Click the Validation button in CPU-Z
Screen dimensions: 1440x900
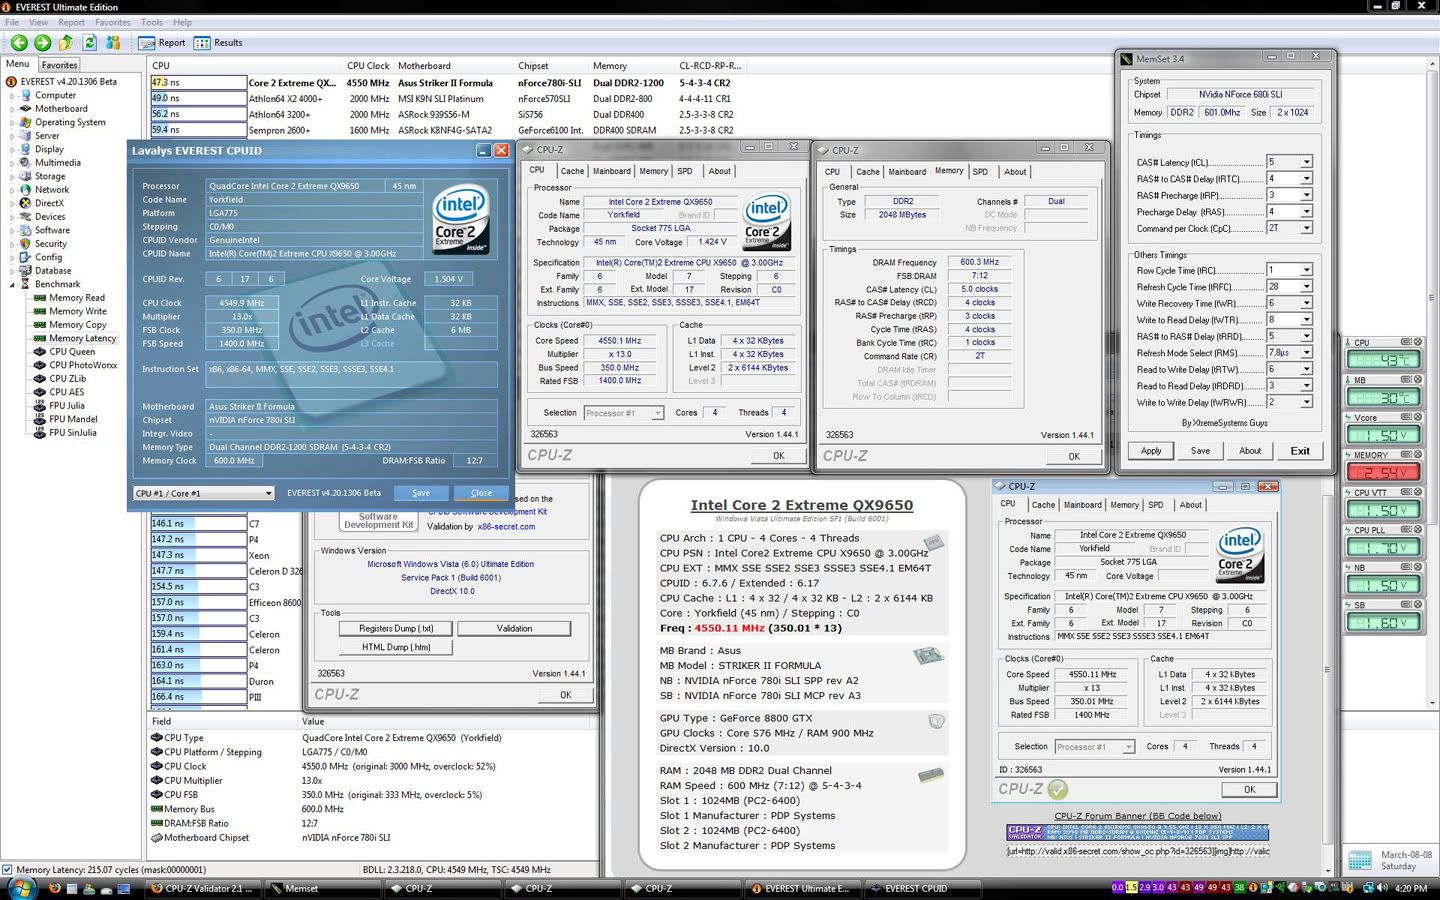[514, 629]
